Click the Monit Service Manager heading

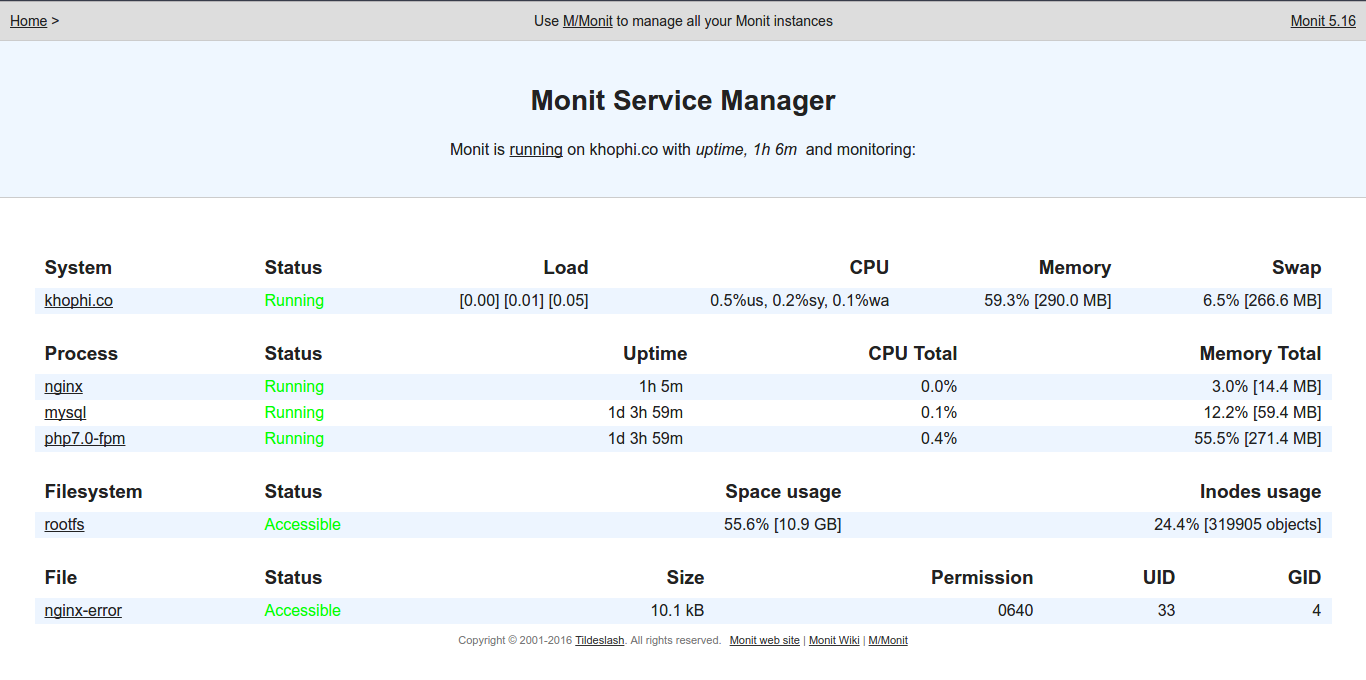pos(682,101)
